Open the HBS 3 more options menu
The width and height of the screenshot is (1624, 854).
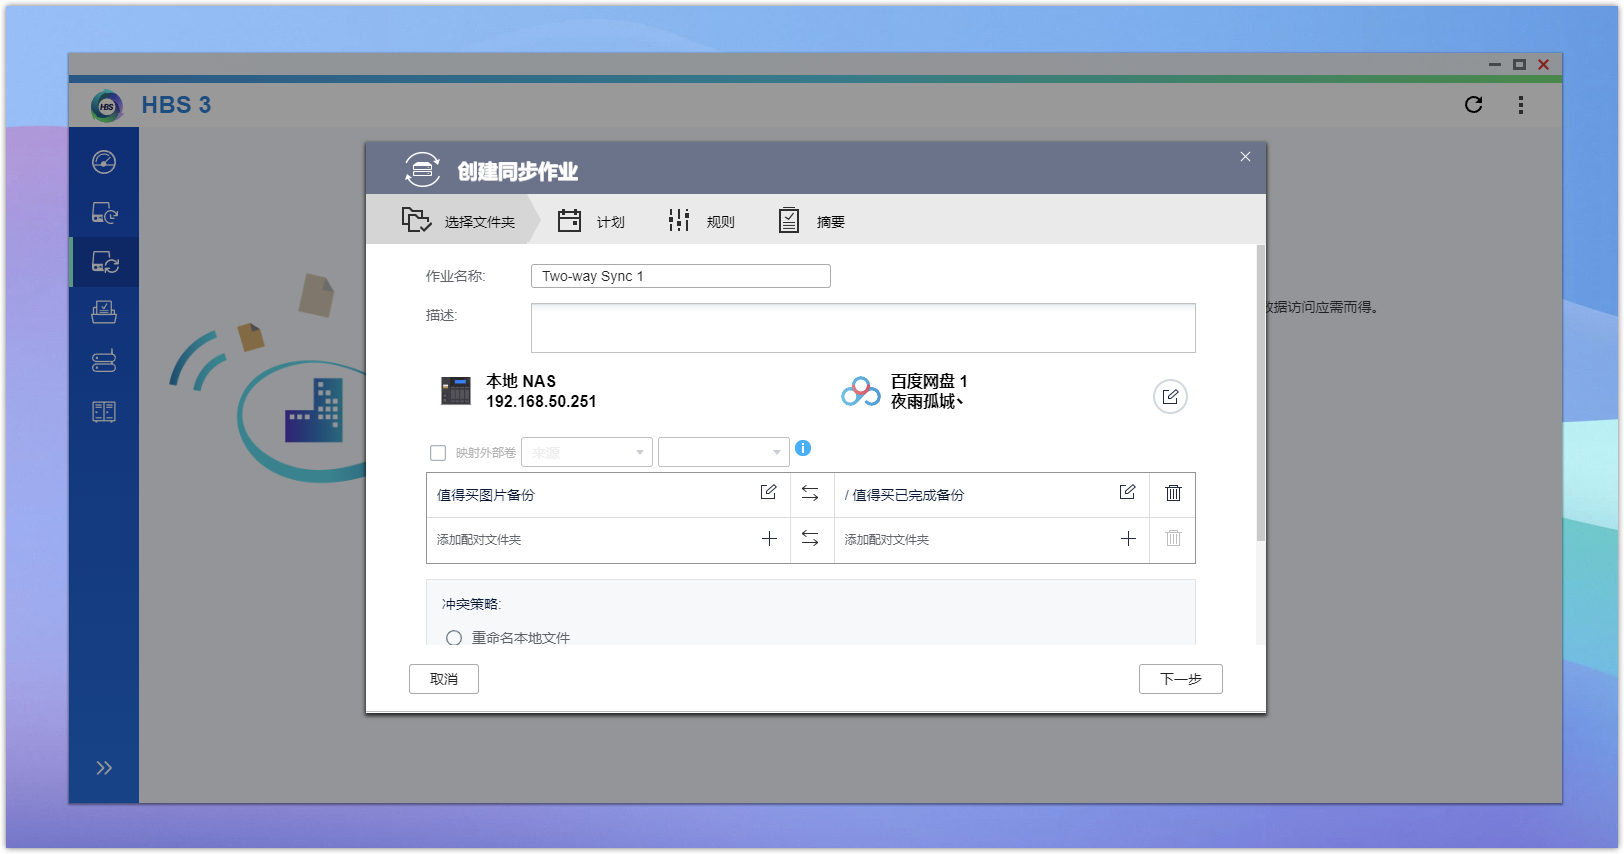tap(1520, 105)
